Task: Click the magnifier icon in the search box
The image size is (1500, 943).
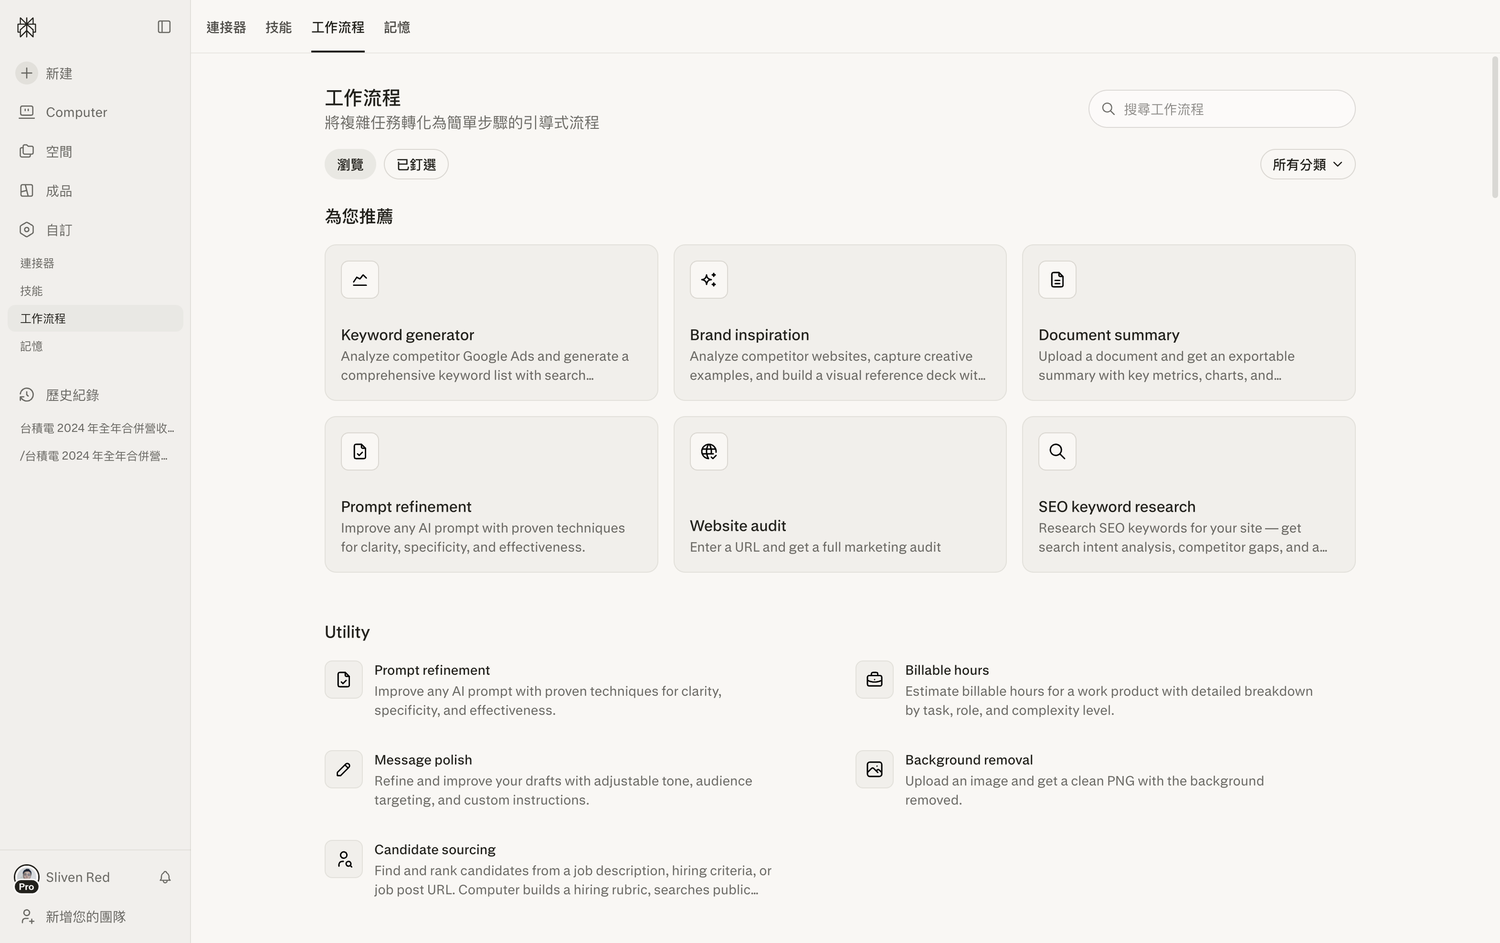Action: (x=1108, y=109)
